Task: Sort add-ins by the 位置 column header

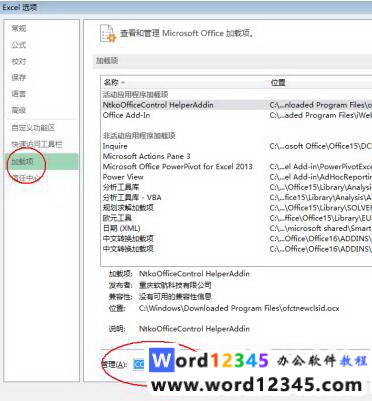Action: click(278, 82)
